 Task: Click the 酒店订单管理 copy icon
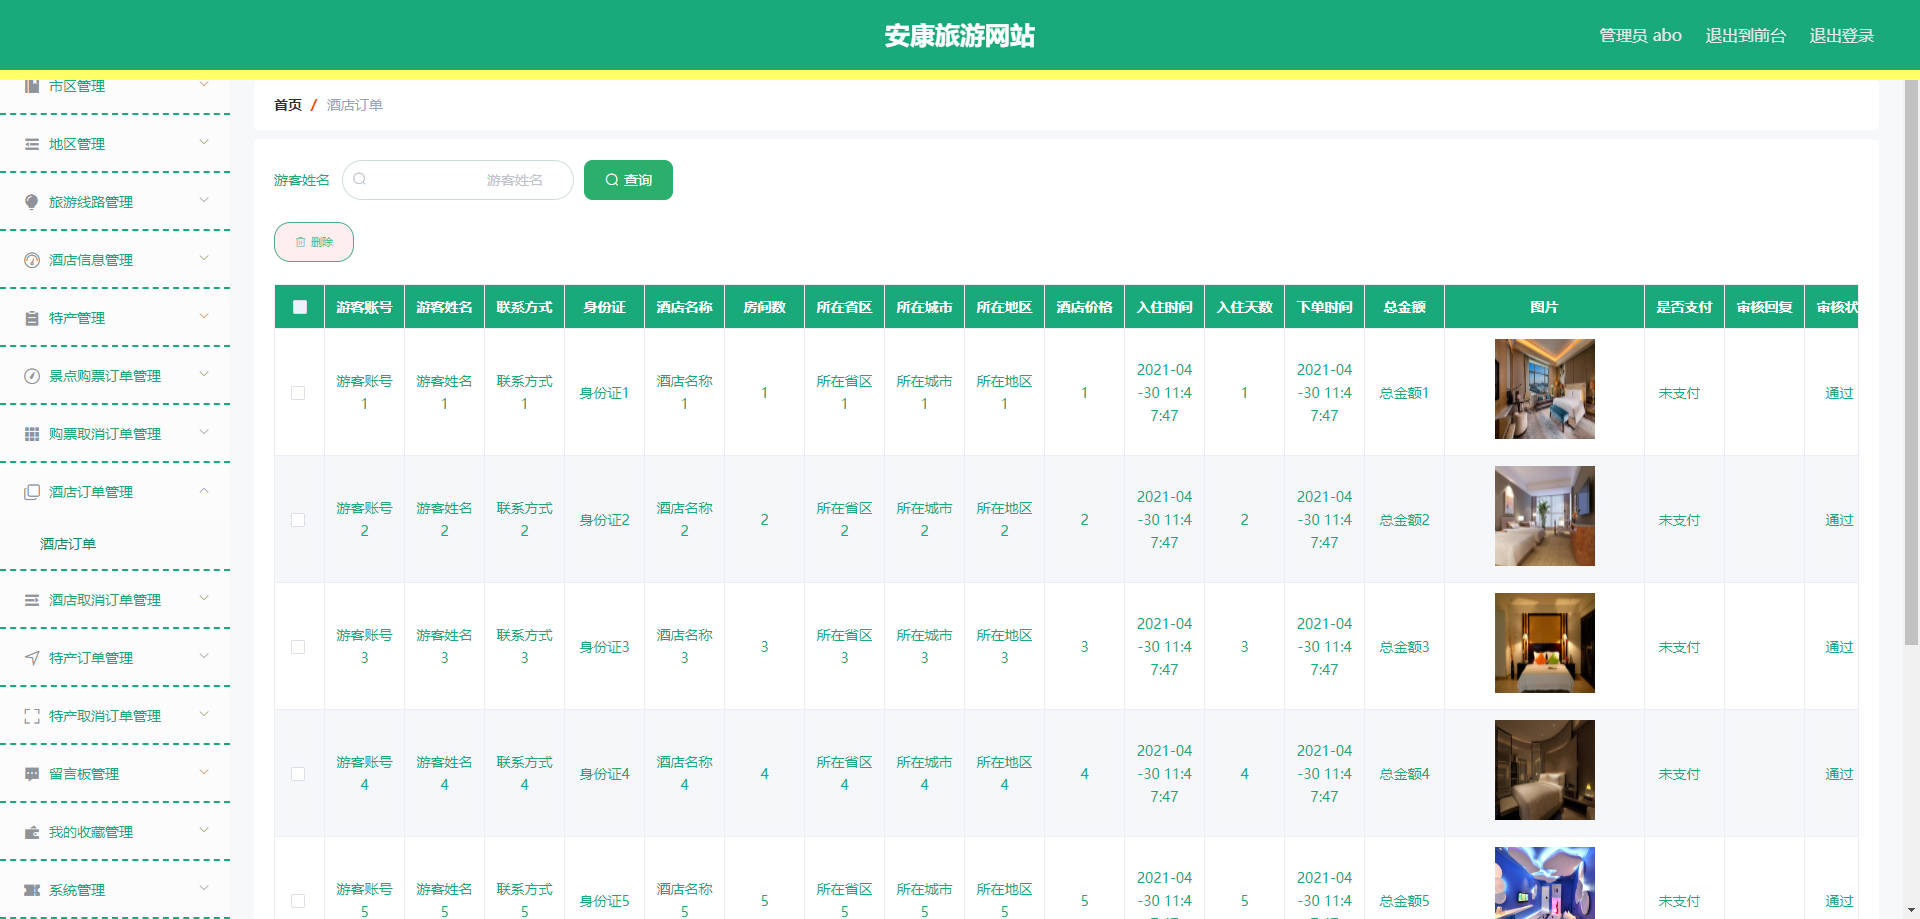[x=32, y=492]
